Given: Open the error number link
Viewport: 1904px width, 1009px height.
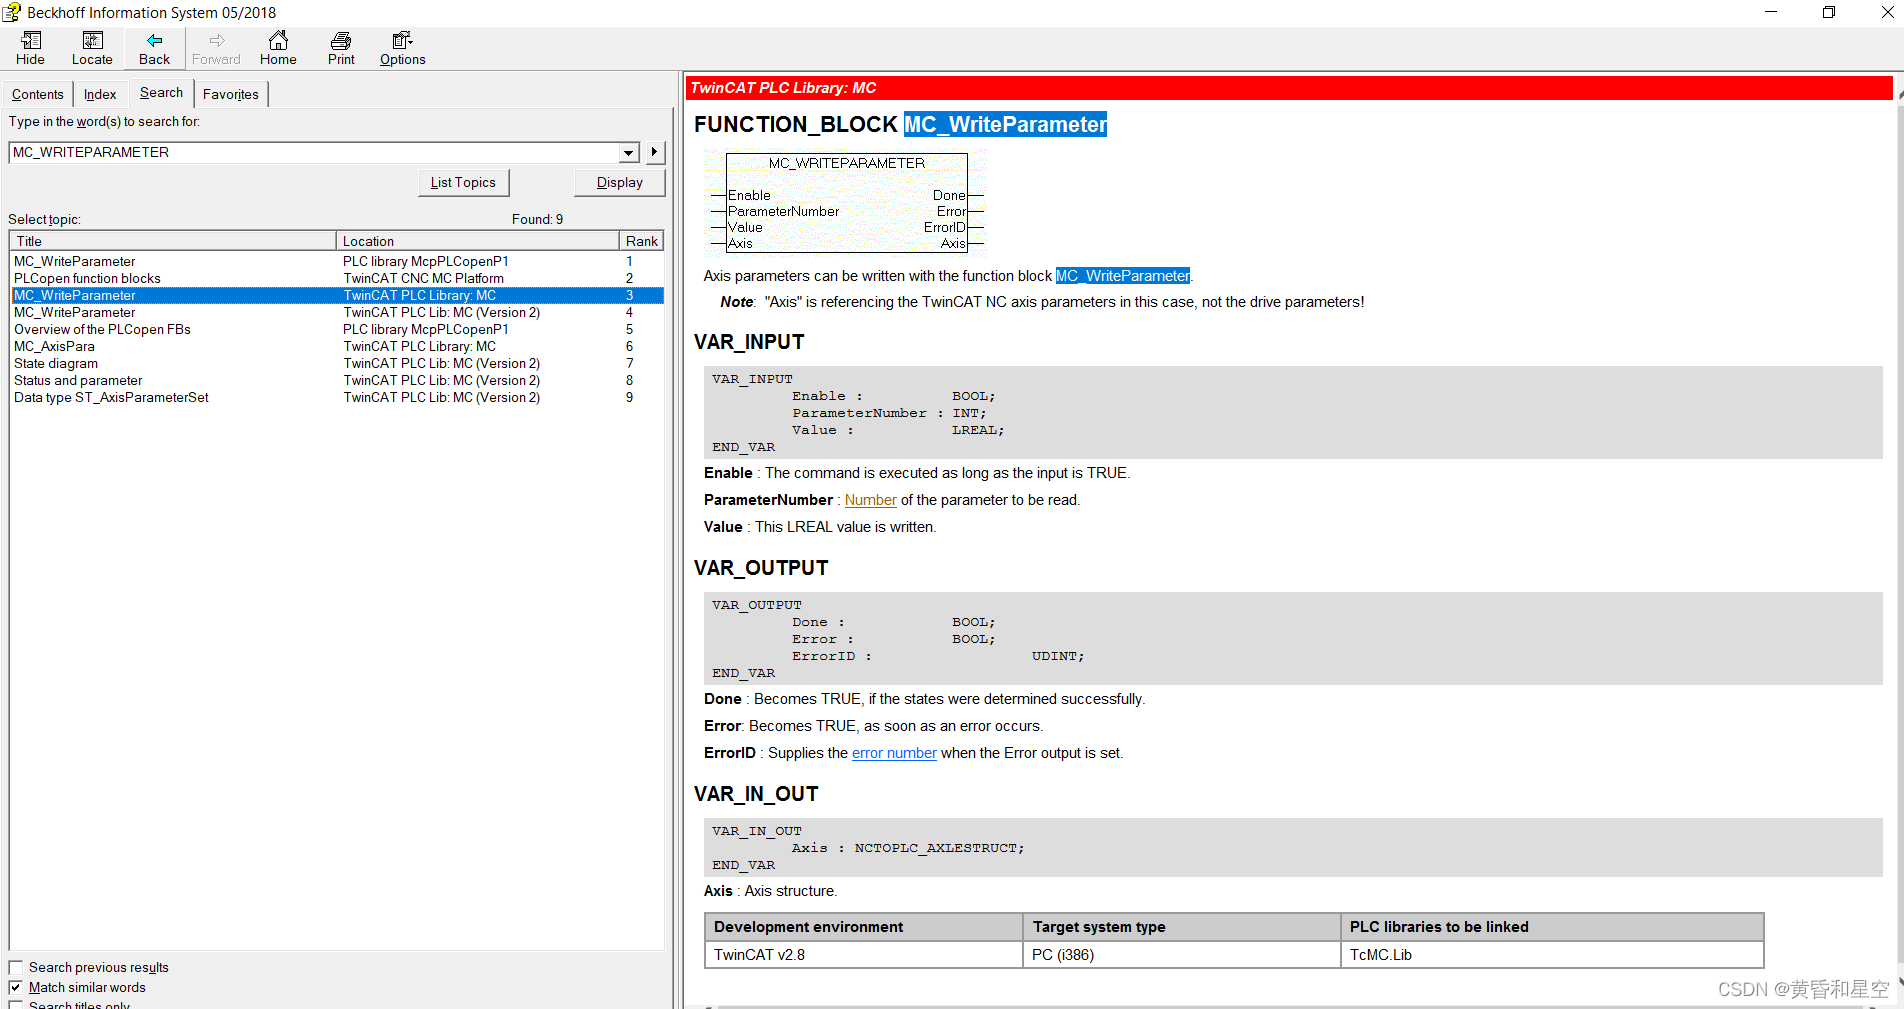Looking at the screenshot, I should coord(894,753).
